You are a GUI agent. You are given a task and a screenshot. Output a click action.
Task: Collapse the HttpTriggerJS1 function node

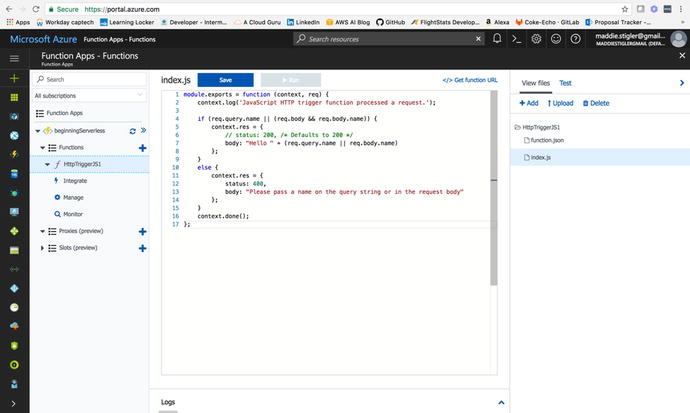49,163
